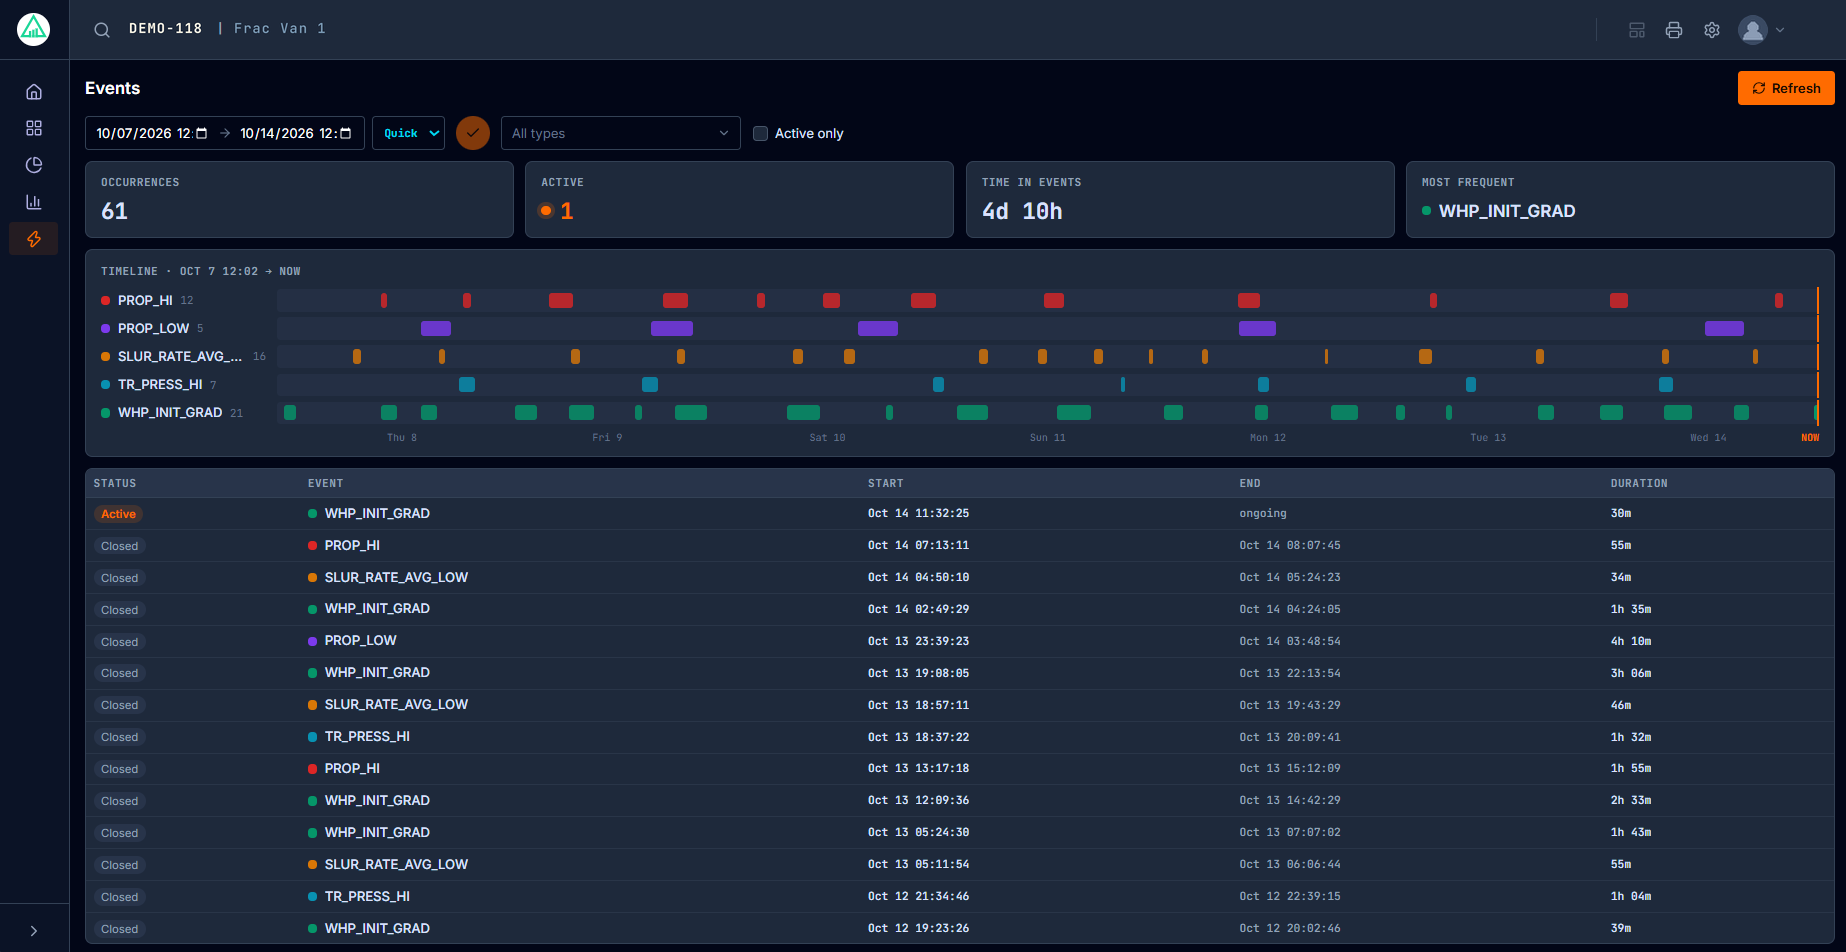This screenshot has height=952, width=1846.
Task: Open PROP_HI event starting Oct 14 07:13:11
Action: tap(959, 546)
